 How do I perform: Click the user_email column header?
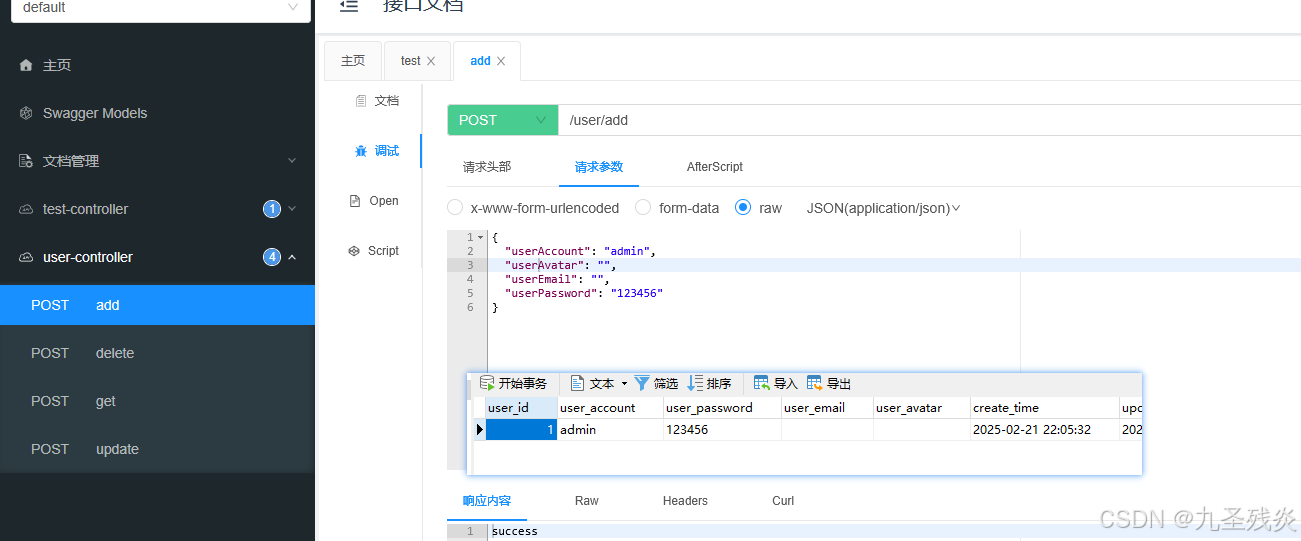(x=827, y=408)
